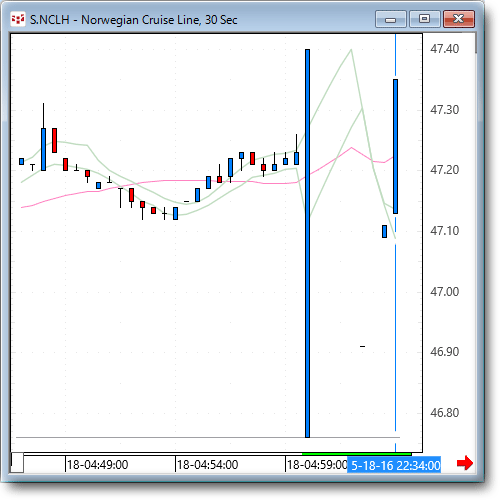The width and height of the screenshot is (502, 500).
Task: Click the 47.40 price label
Action: click(444, 49)
